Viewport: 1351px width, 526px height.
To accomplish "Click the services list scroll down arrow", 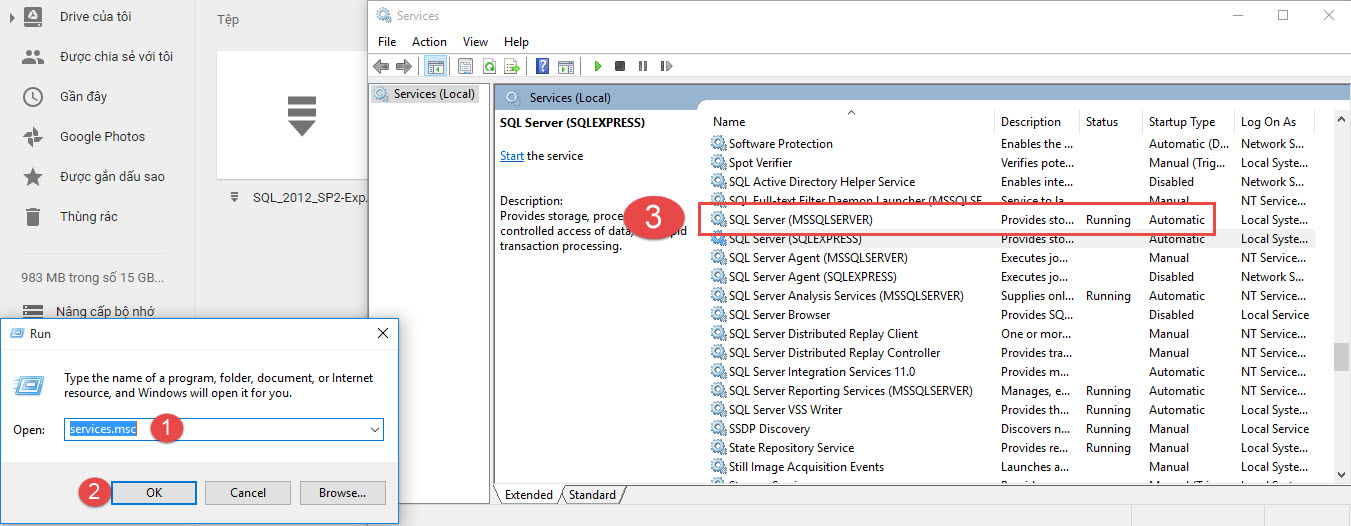I will [x=1342, y=475].
